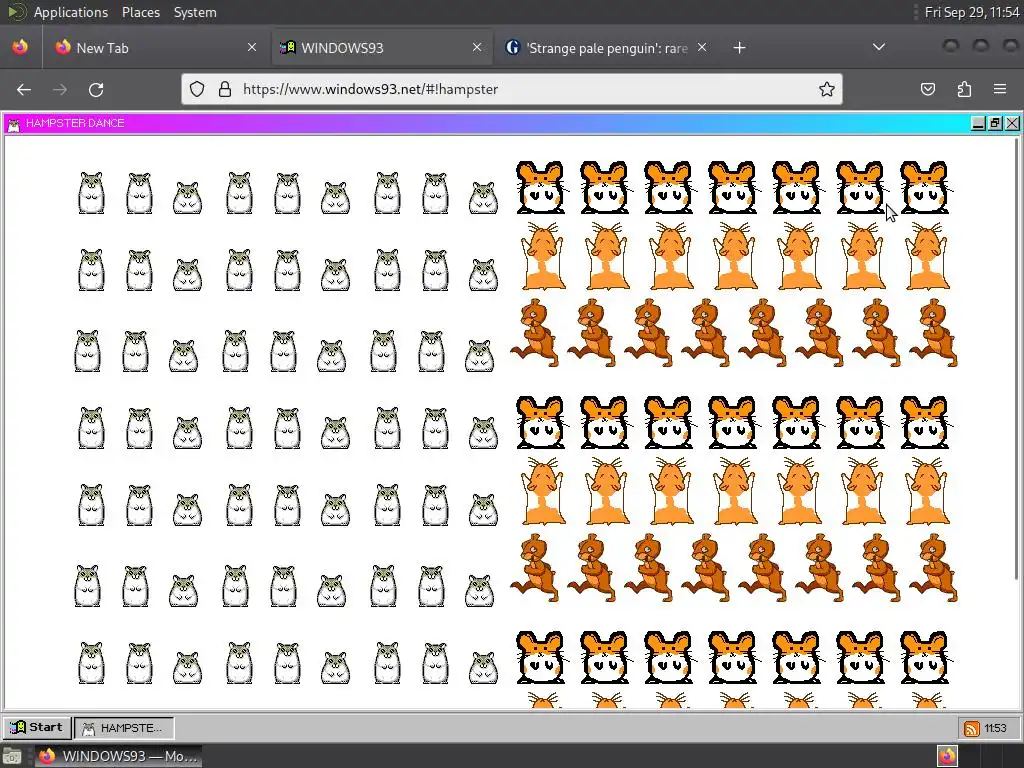Open the System menu
Image resolution: width=1024 pixels, height=768 pixels.
tap(195, 12)
